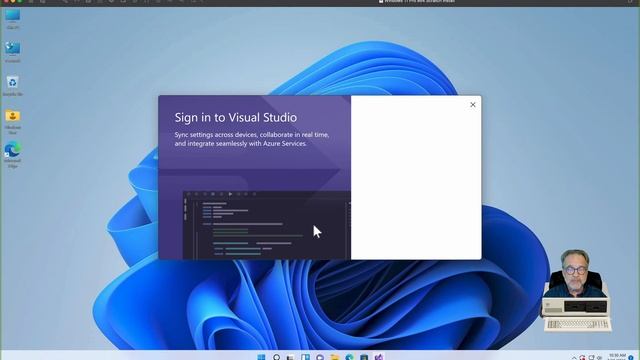The width and height of the screenshot is (640, 360).
Task: Show hidden system tray icons chevron
Action: [574, 358]
